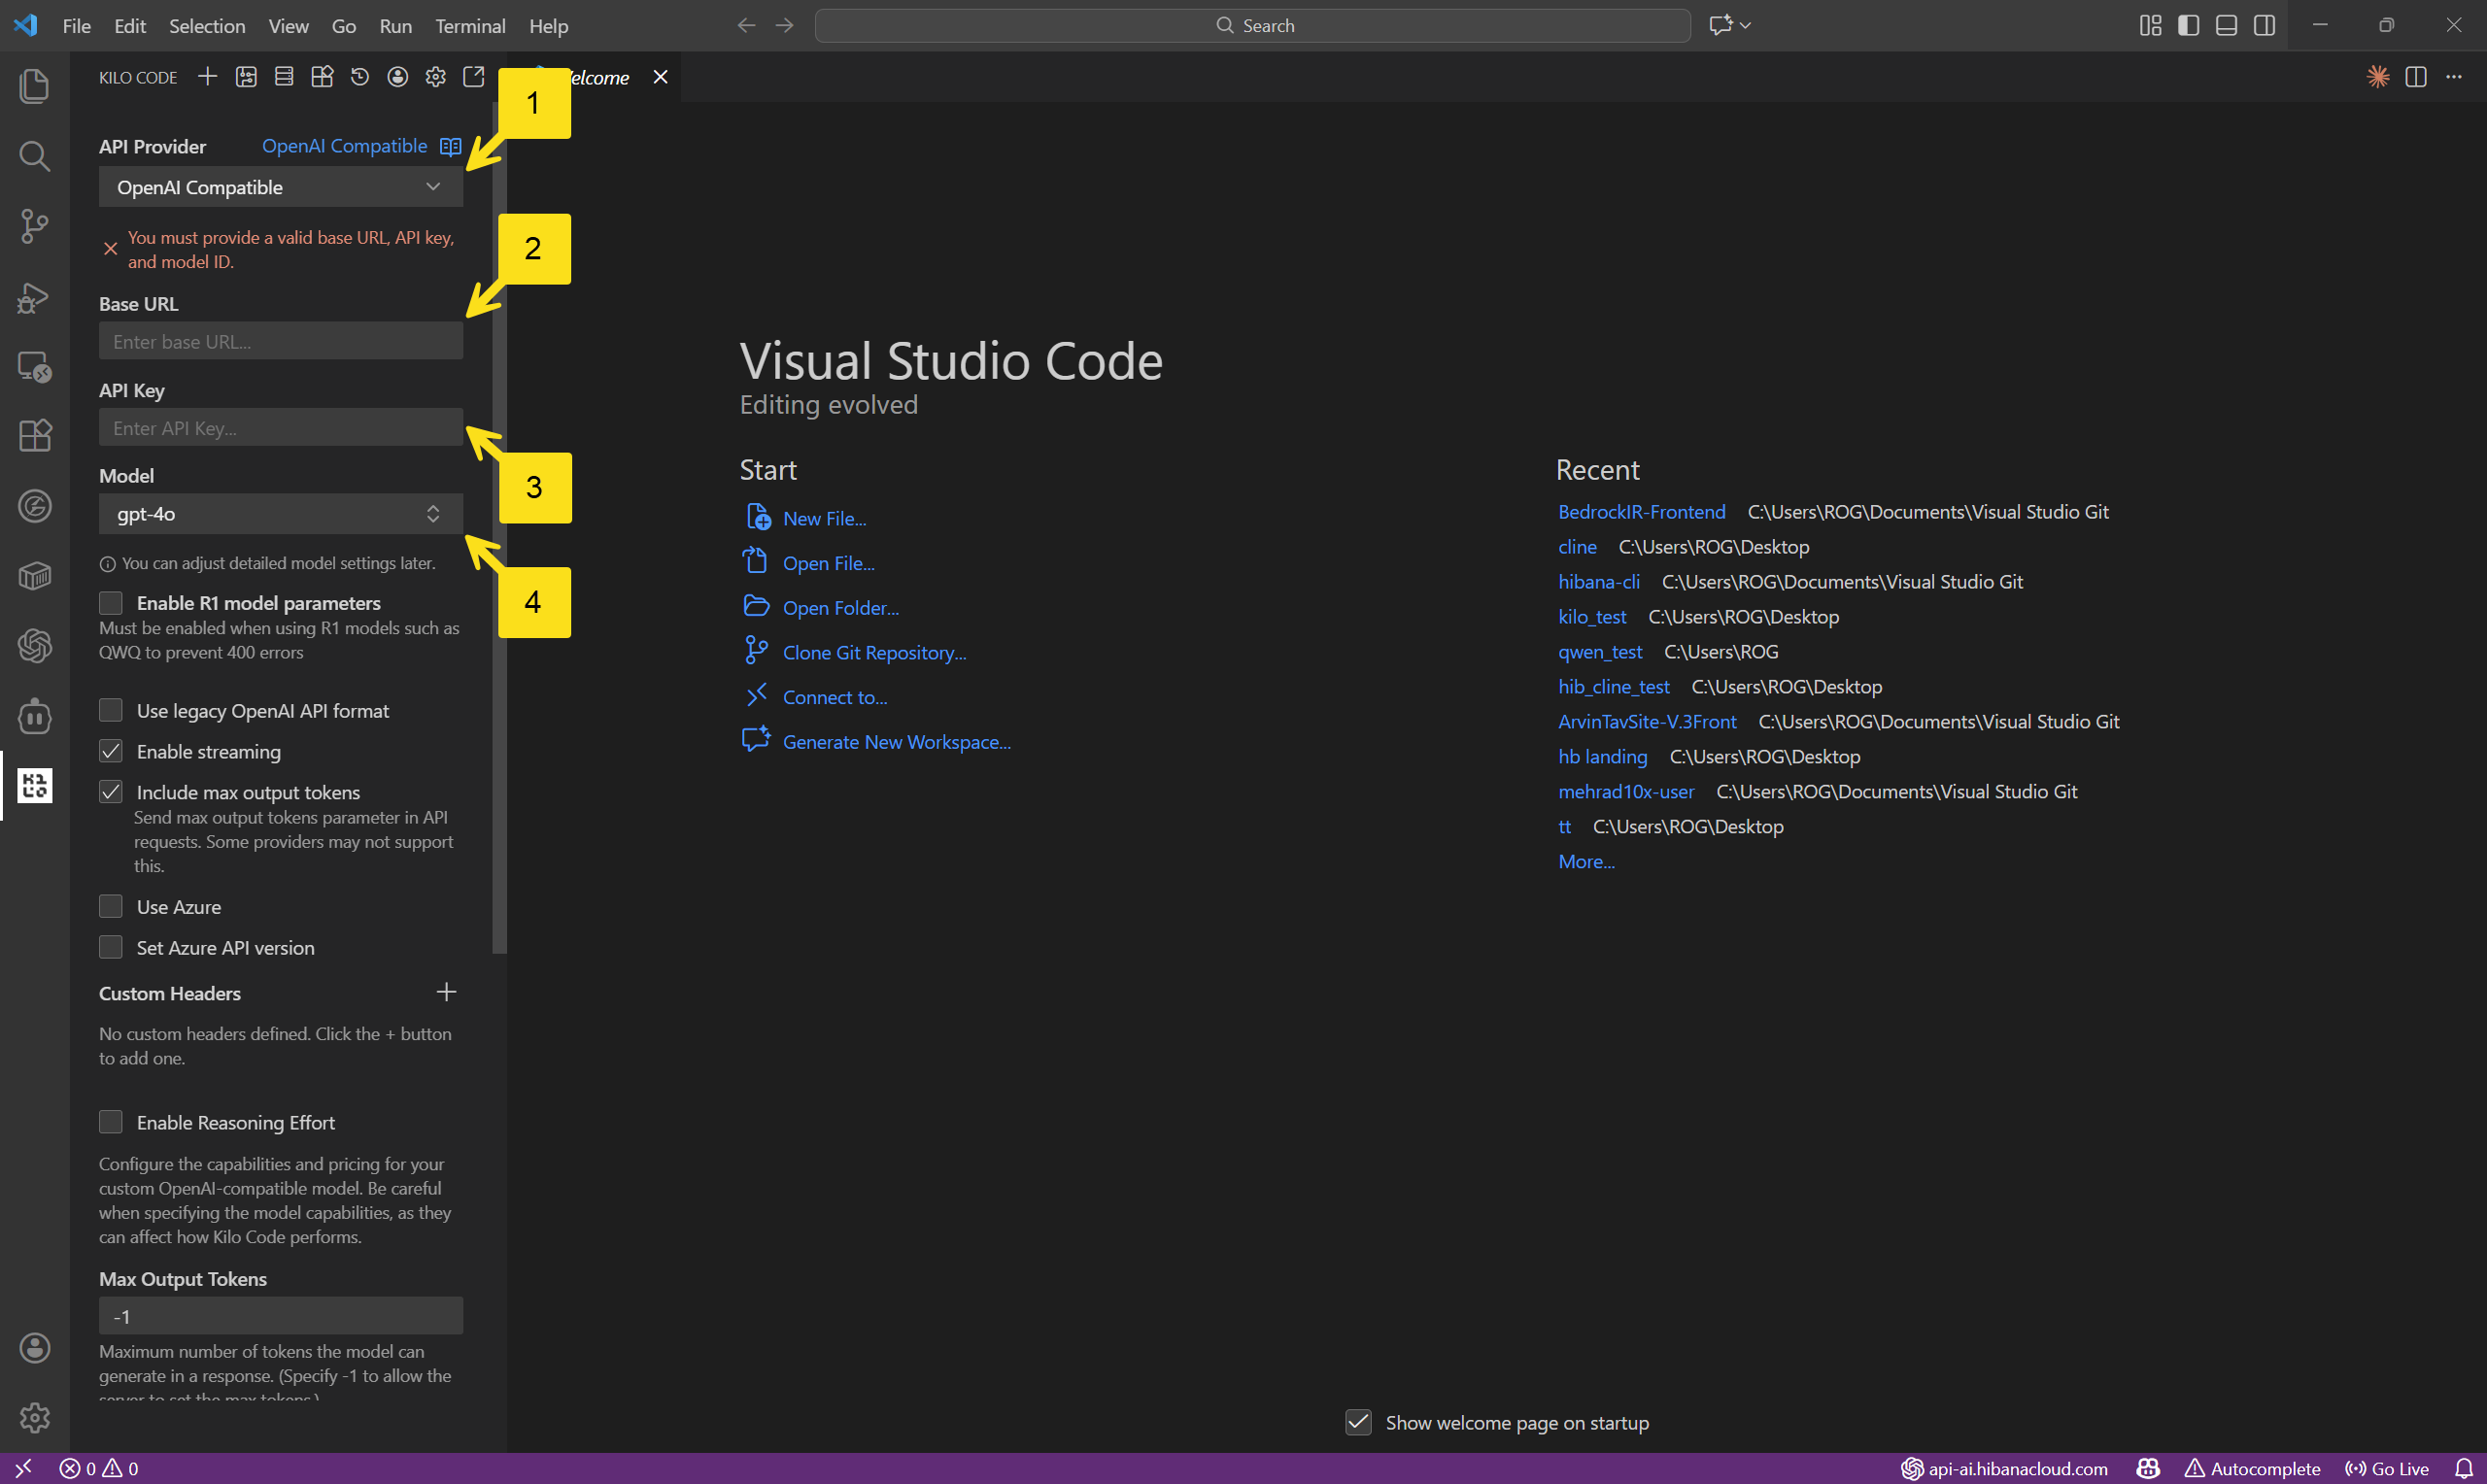Uncheck Show welcome page on startup
The height and width of the screenshot is (1484, 2487).
coord(1358,1422)
